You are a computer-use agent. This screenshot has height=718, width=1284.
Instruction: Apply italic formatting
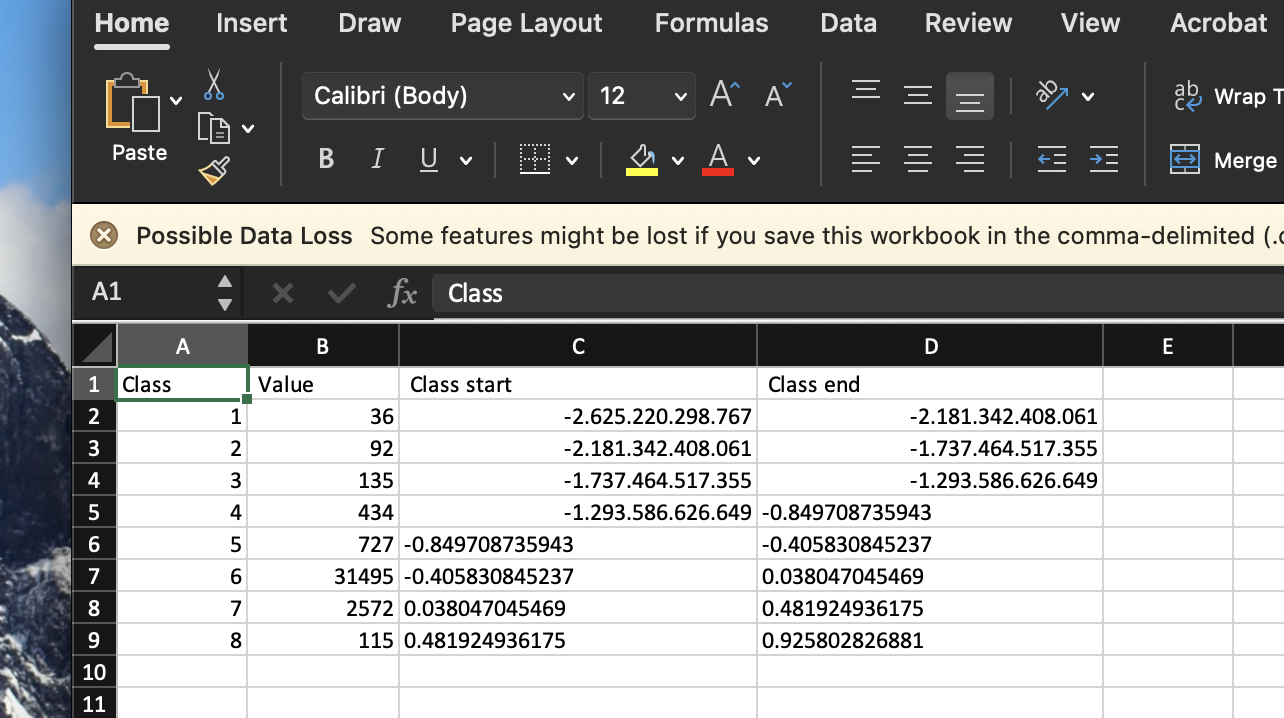[x=377, y=159]
